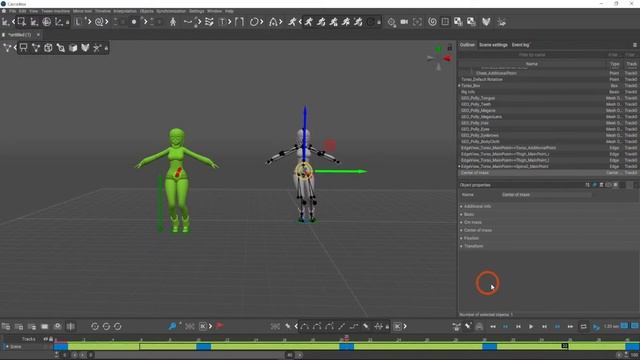Viewport: 640px width, 360px height.
Task: Switch to the Event log tab
Action: coord(520,45)
